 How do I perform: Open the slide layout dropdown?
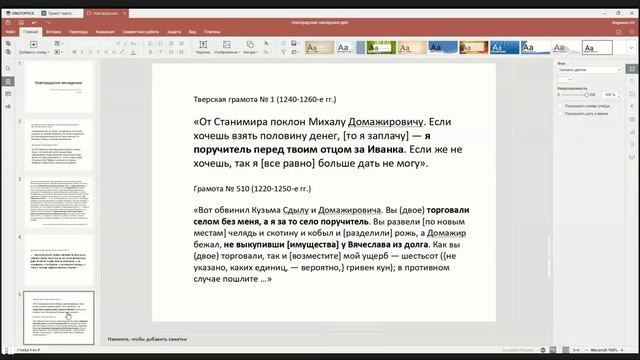click(58, 43)
